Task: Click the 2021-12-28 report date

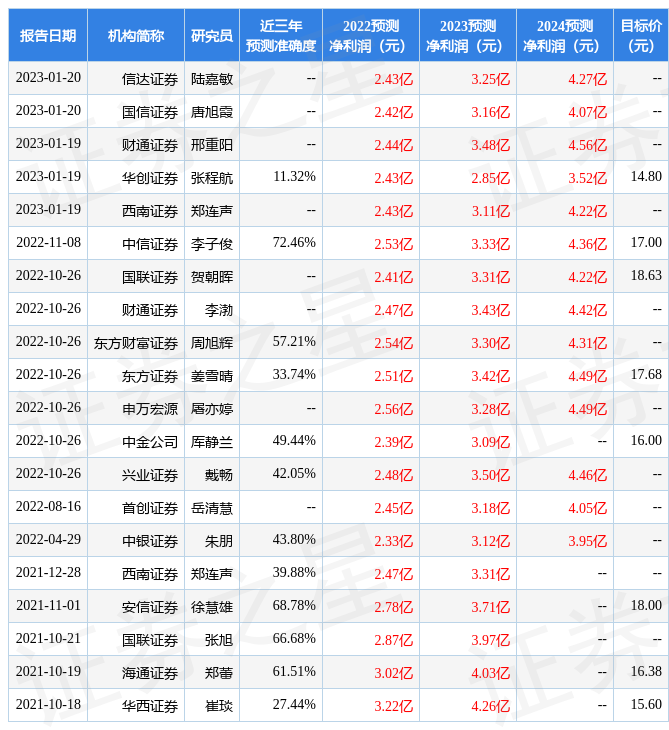Action: pos(48,573)
